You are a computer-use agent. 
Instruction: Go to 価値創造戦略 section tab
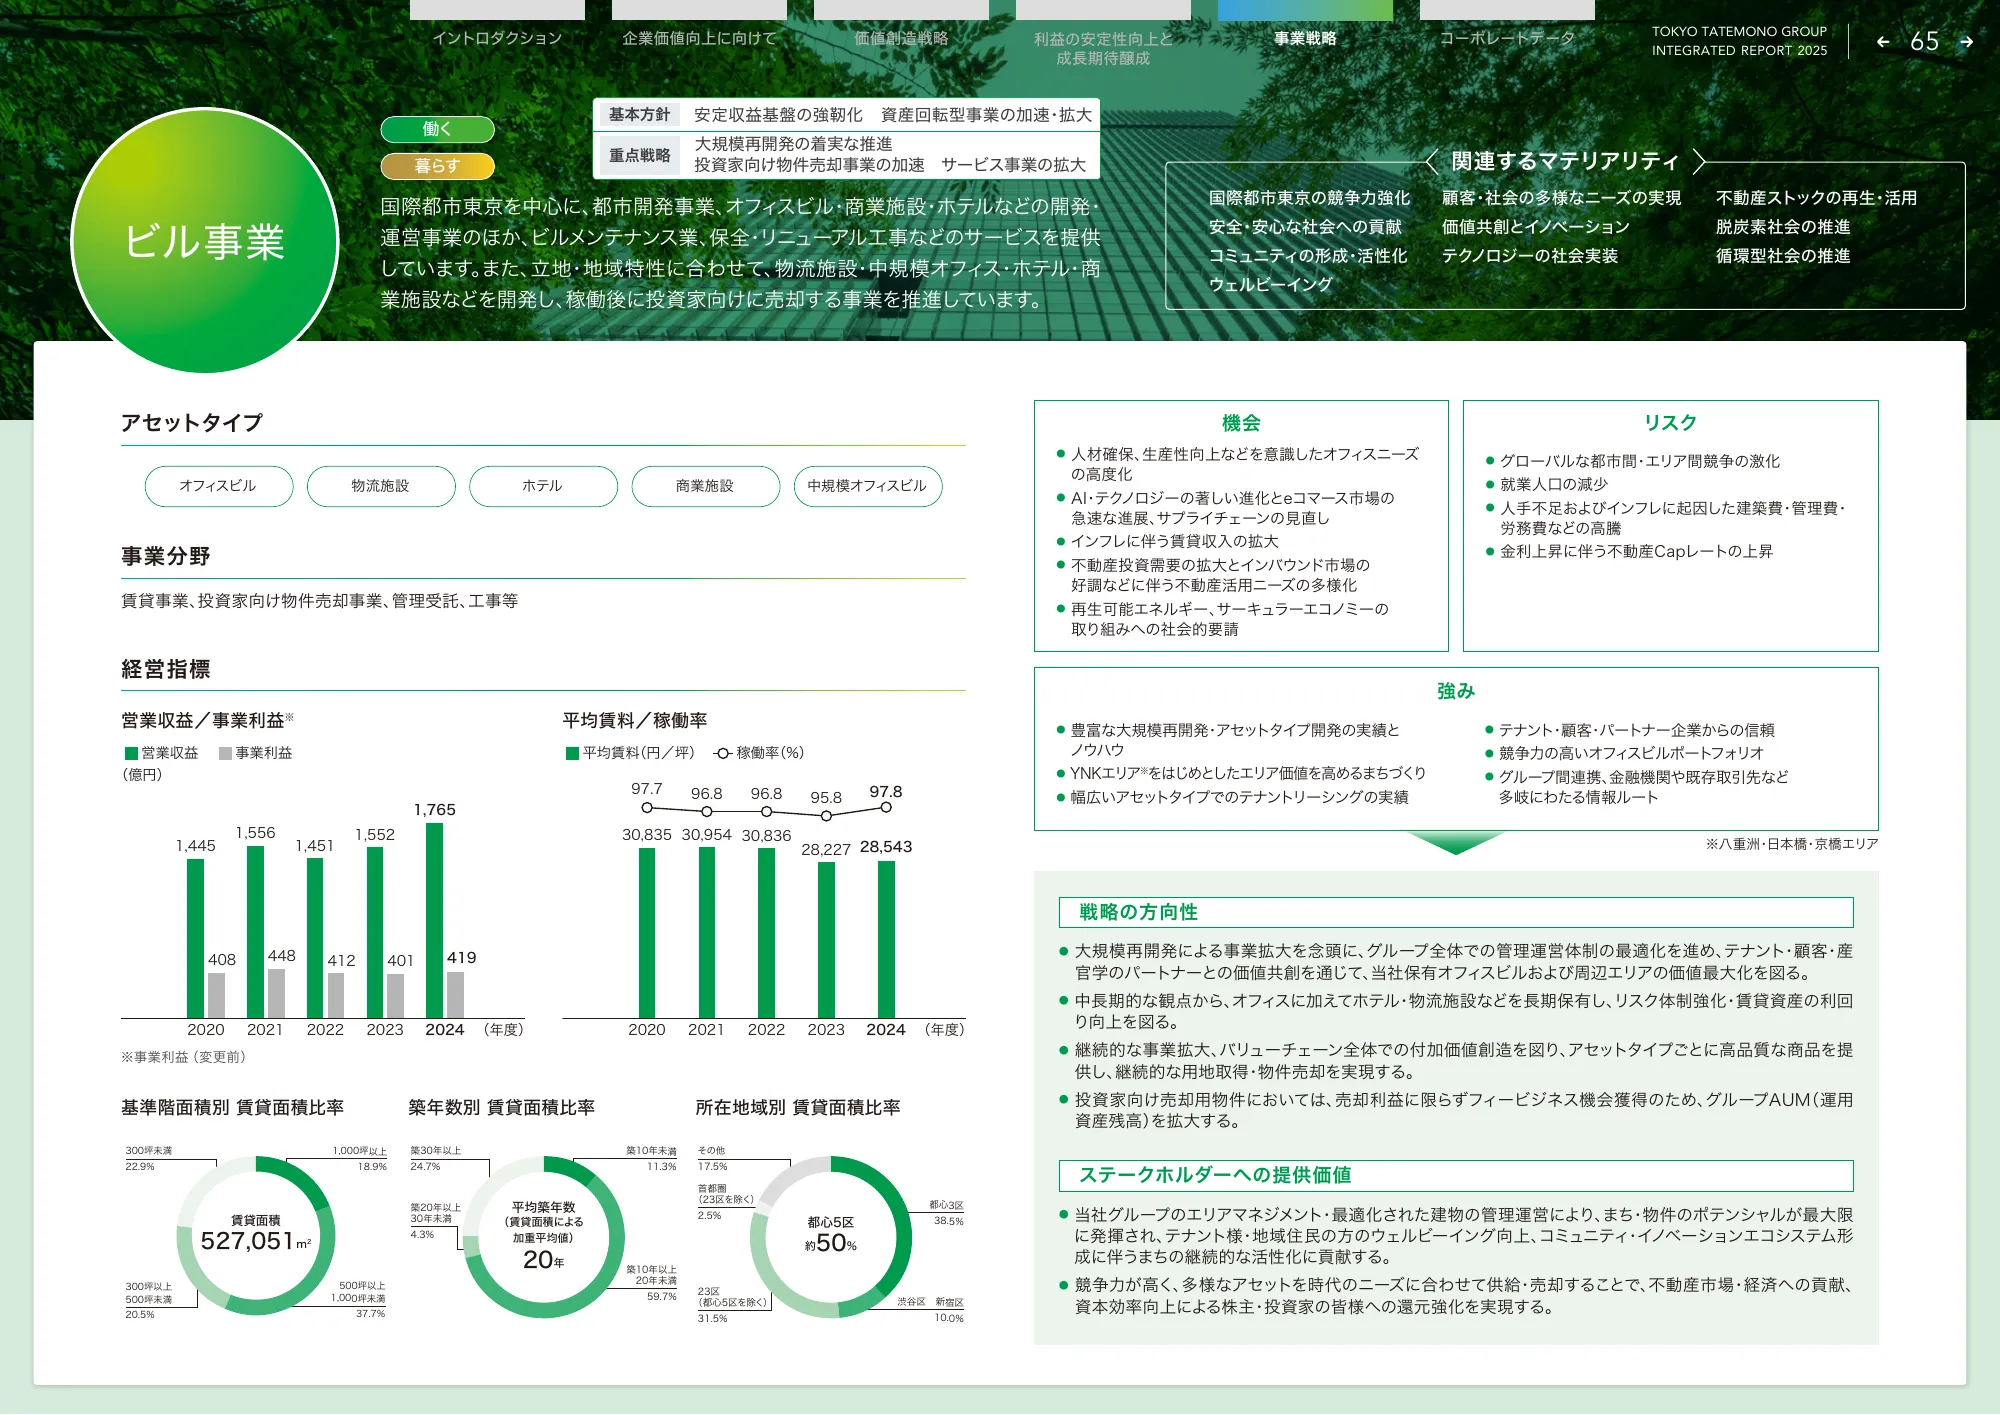coord(901,38)
